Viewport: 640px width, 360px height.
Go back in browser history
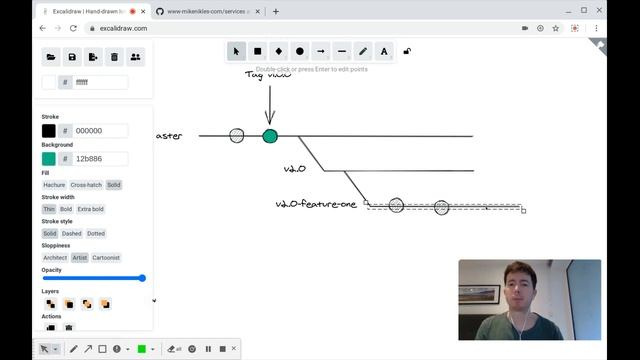click(42, 28)
